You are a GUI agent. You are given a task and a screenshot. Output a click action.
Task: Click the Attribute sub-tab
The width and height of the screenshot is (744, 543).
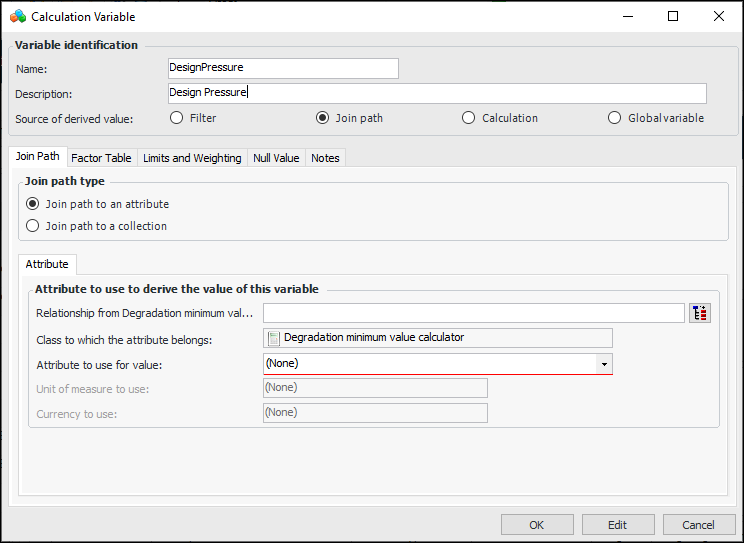(47, 264)
